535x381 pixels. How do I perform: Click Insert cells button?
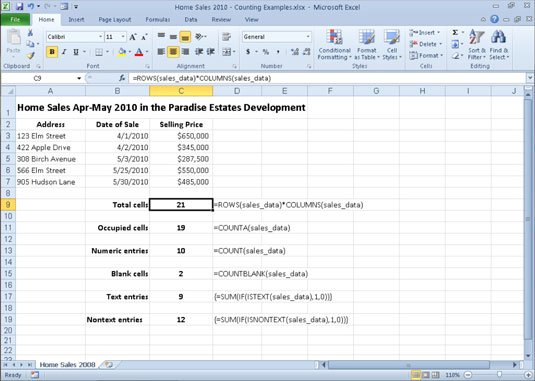pyautogui.click(x=425, y=33)
